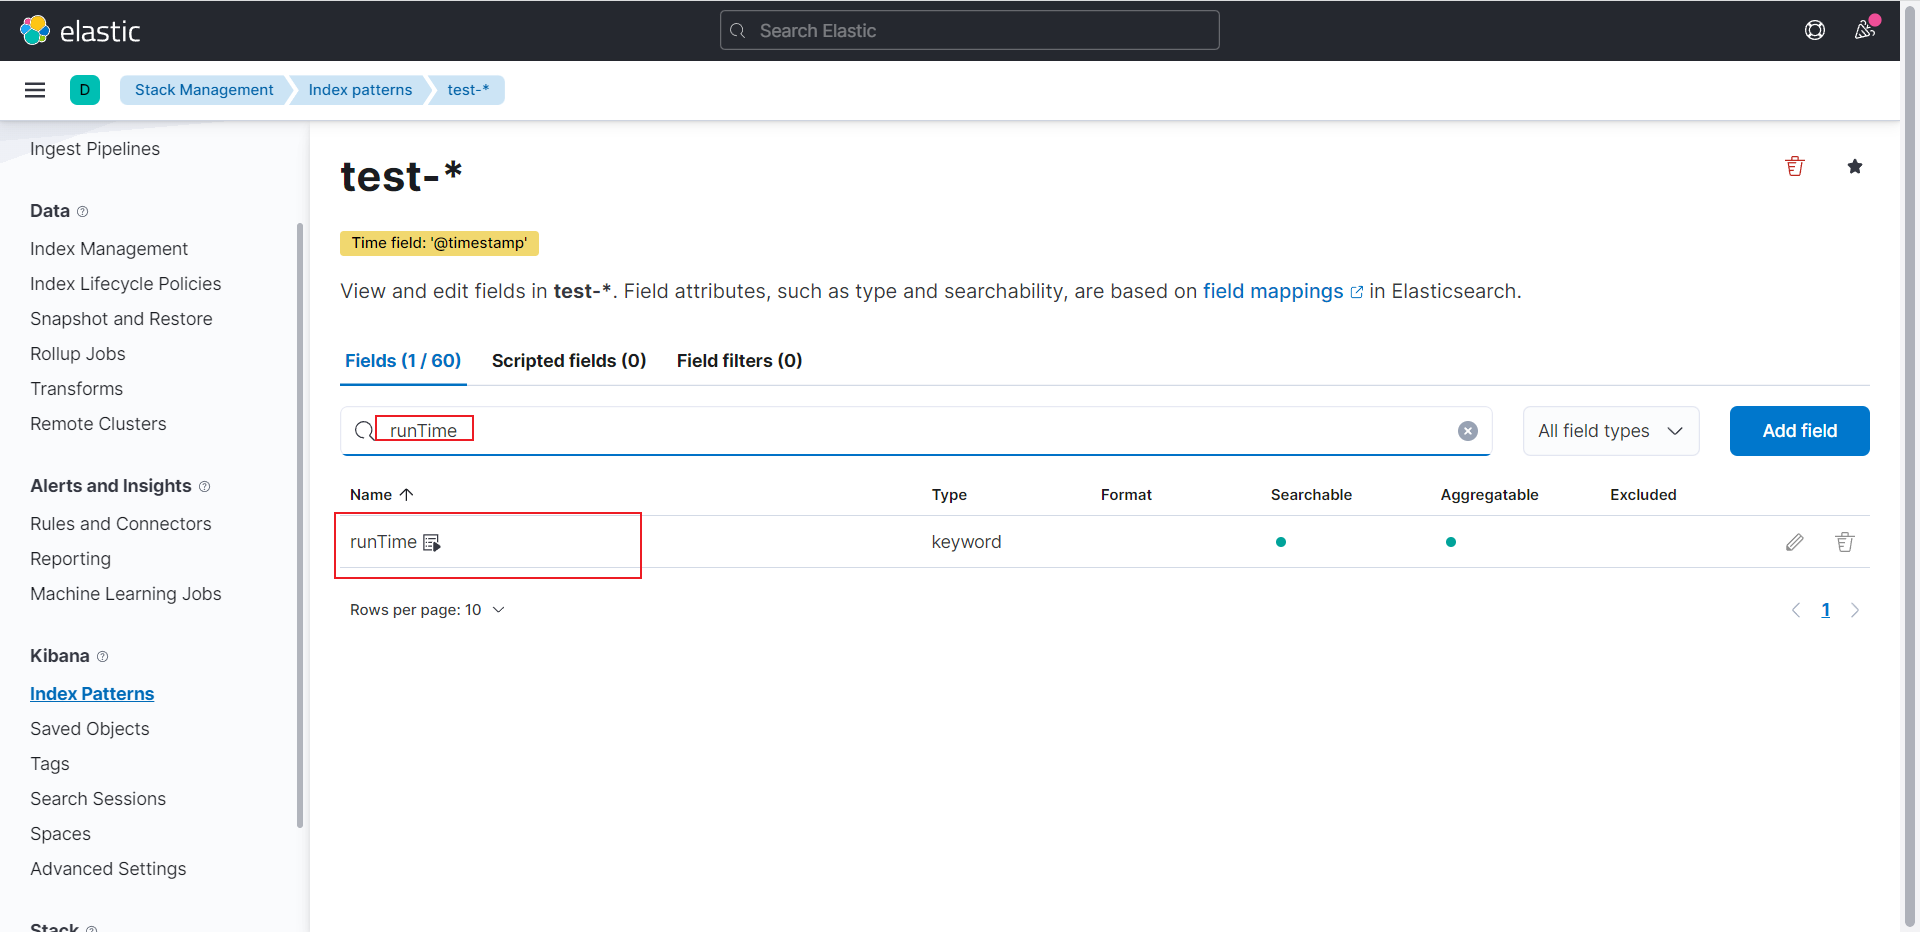Open Machine Learning Jobs
Screen dimensions: 1920x932
126,594
